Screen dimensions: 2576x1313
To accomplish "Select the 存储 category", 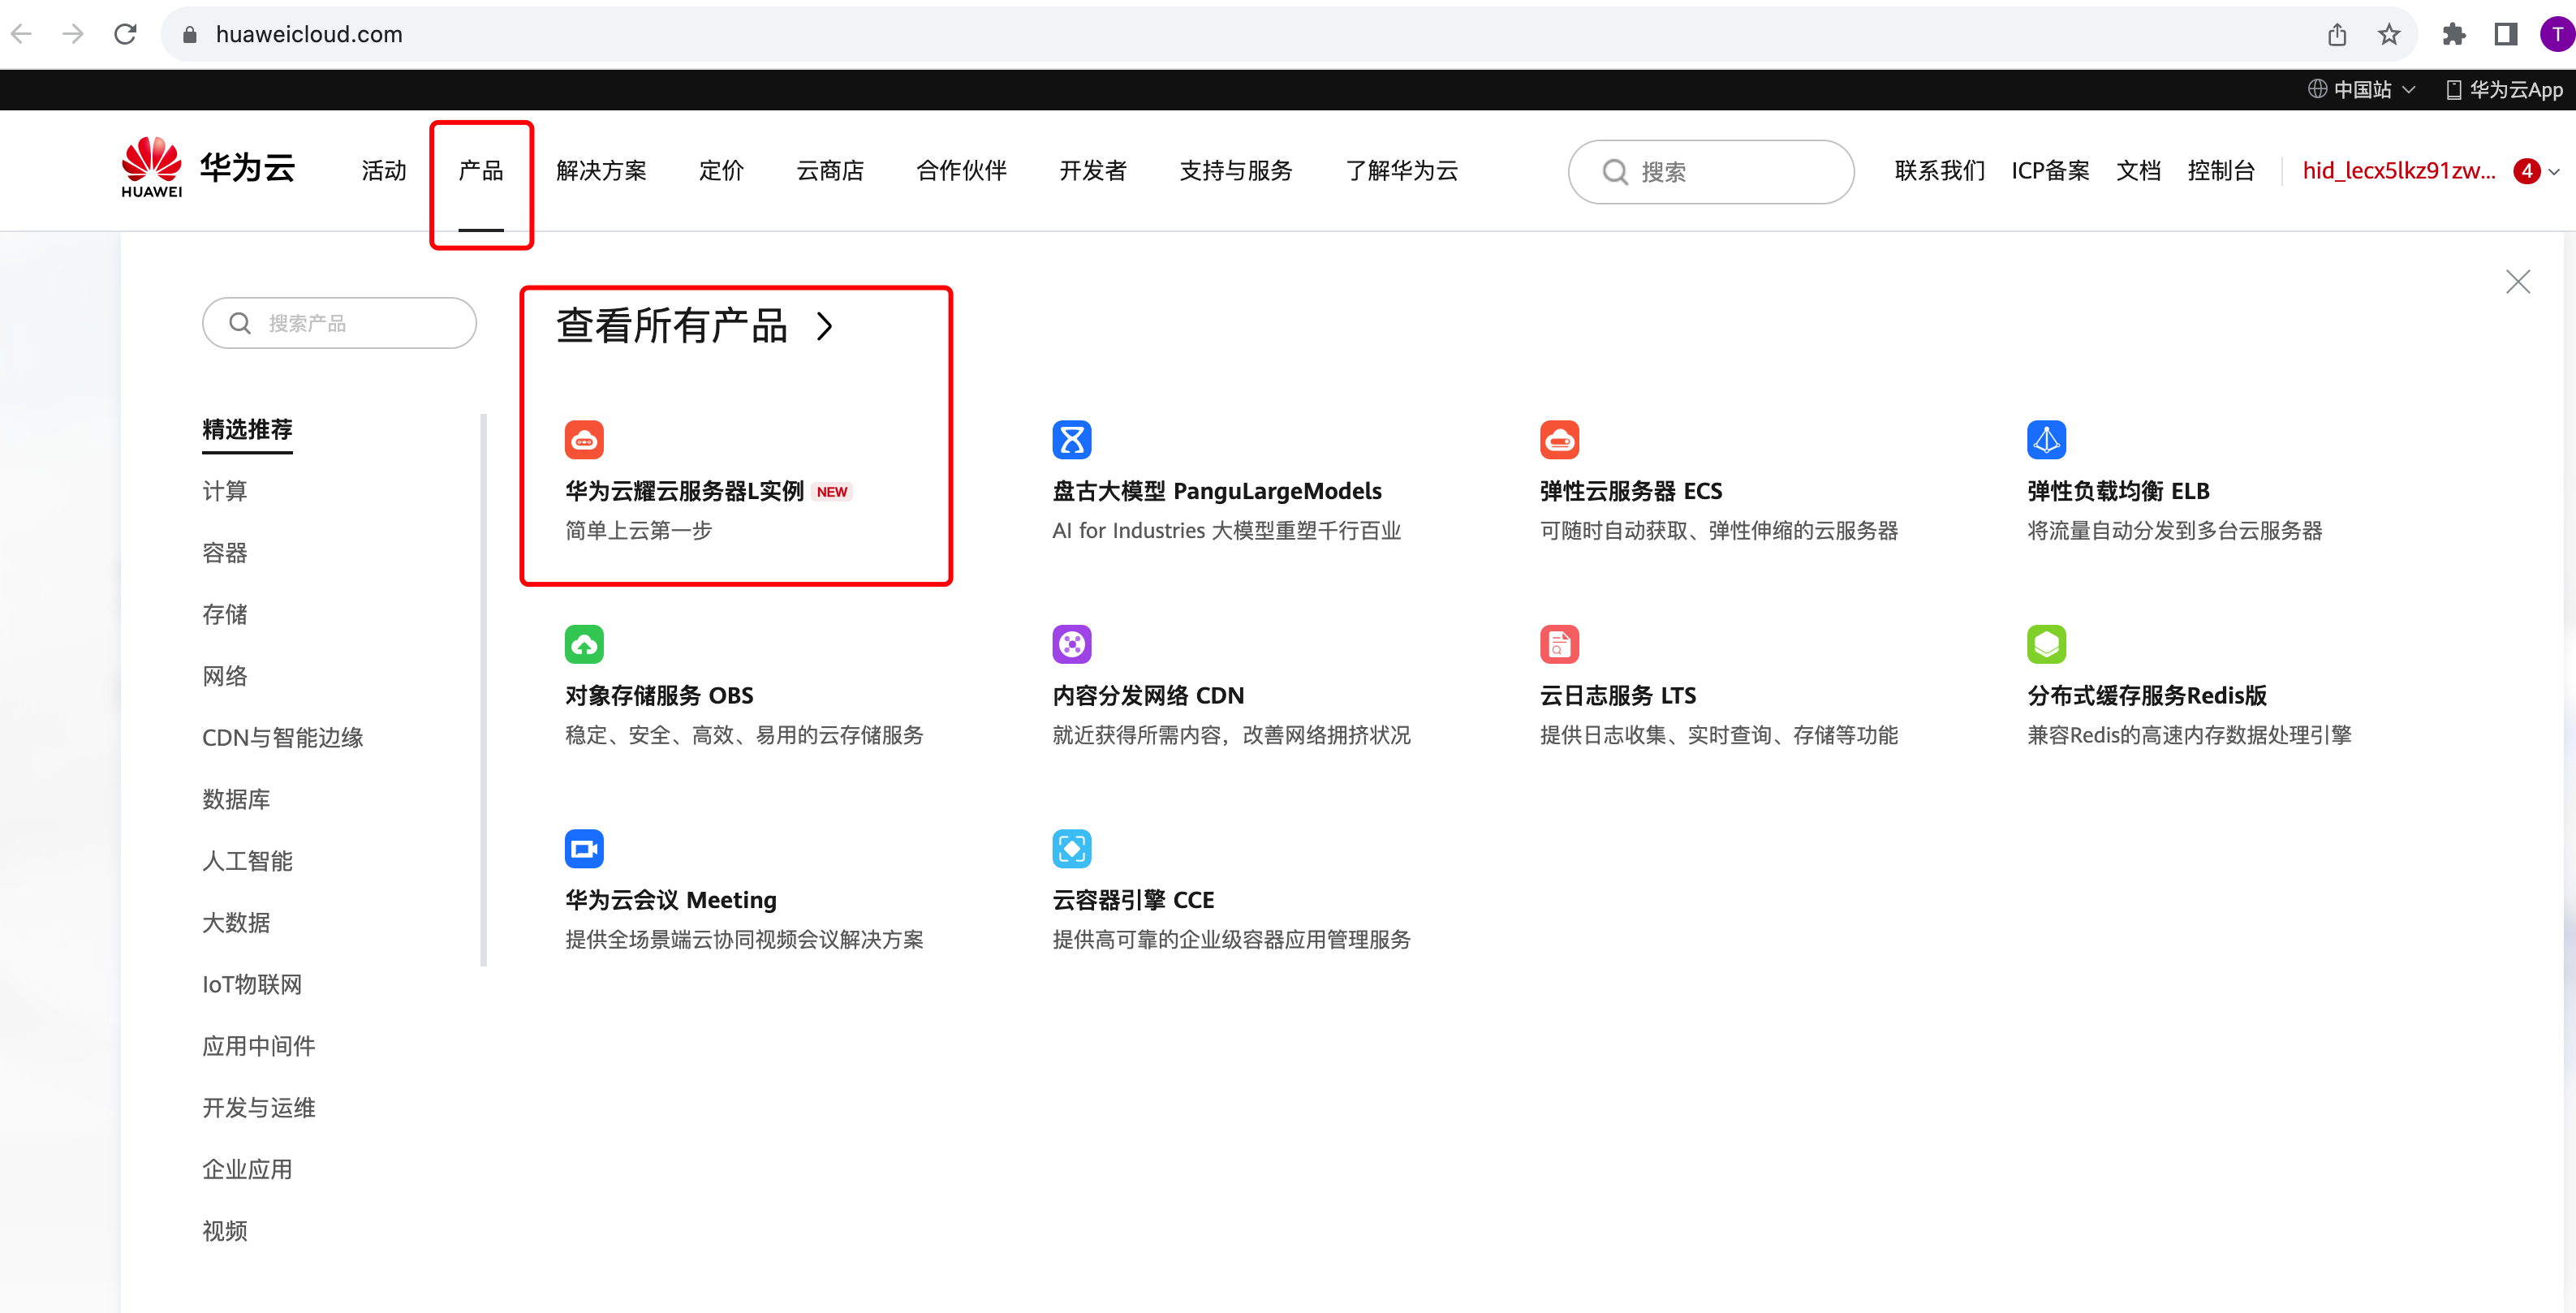I will (224, 614).
